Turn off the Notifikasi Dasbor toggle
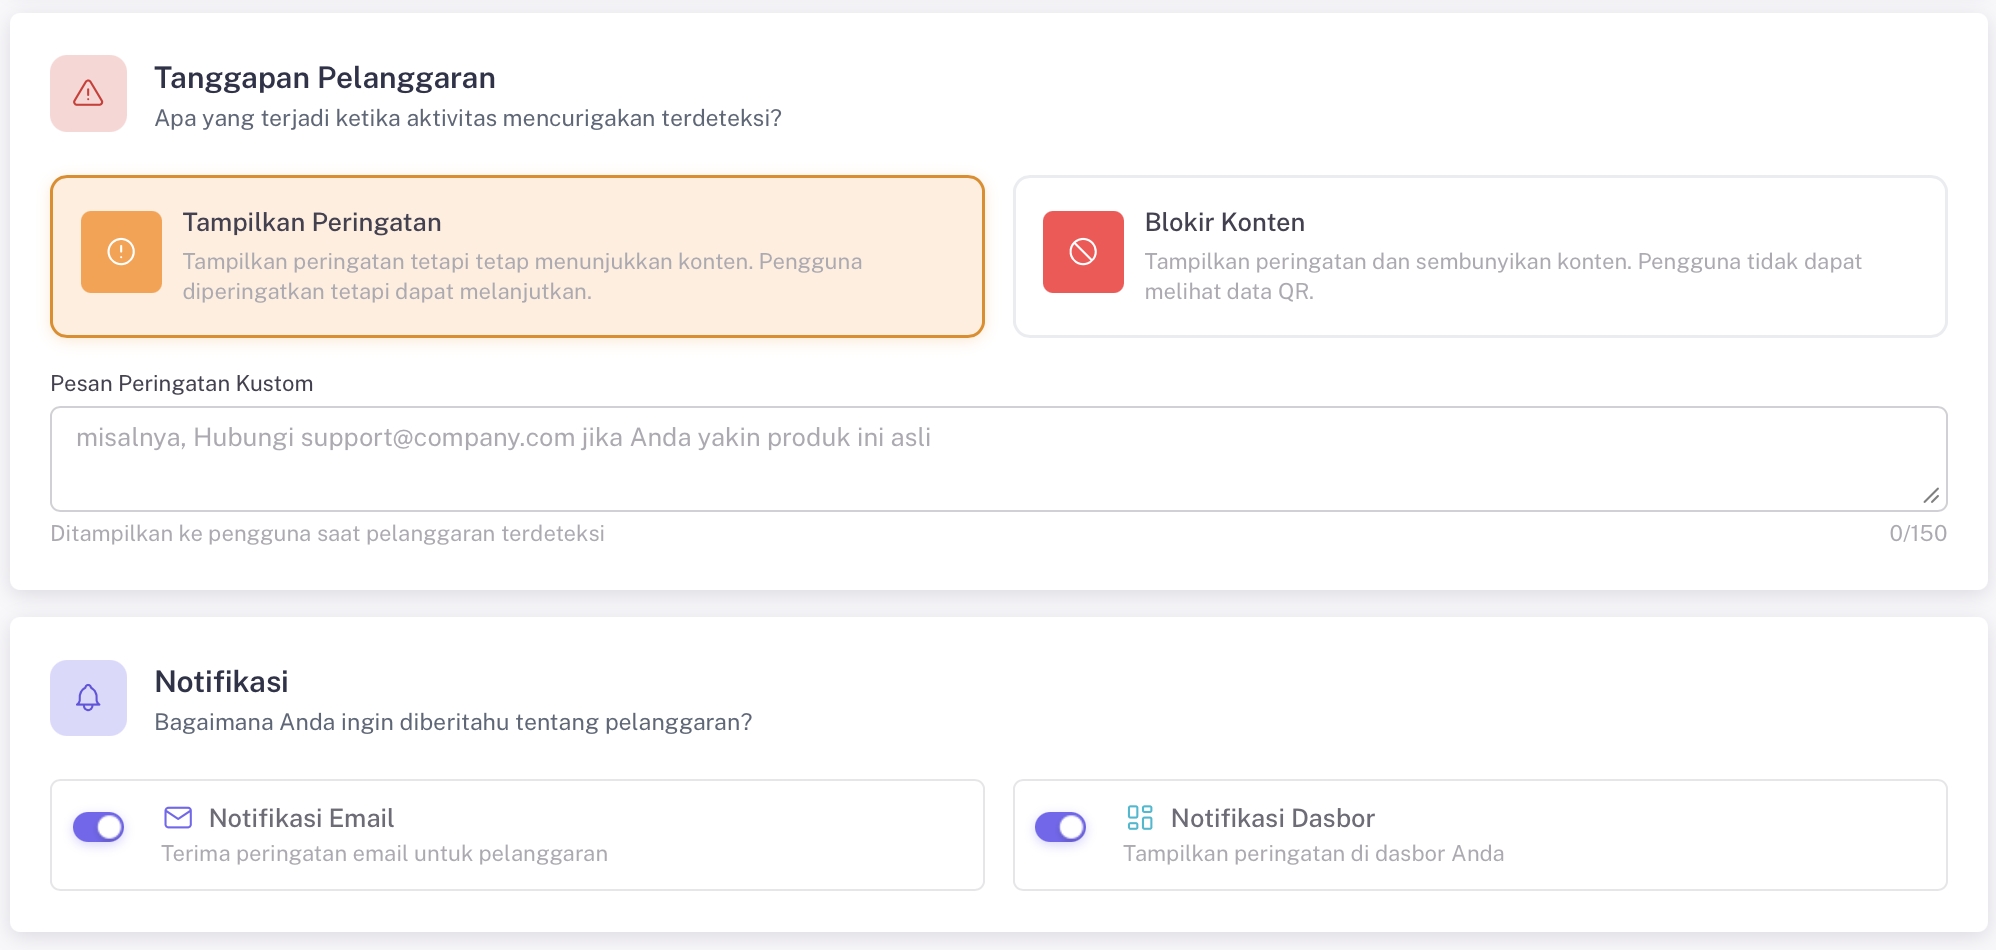The height and width of the screenshot is (950, 1996). (x=1060, y=827)
